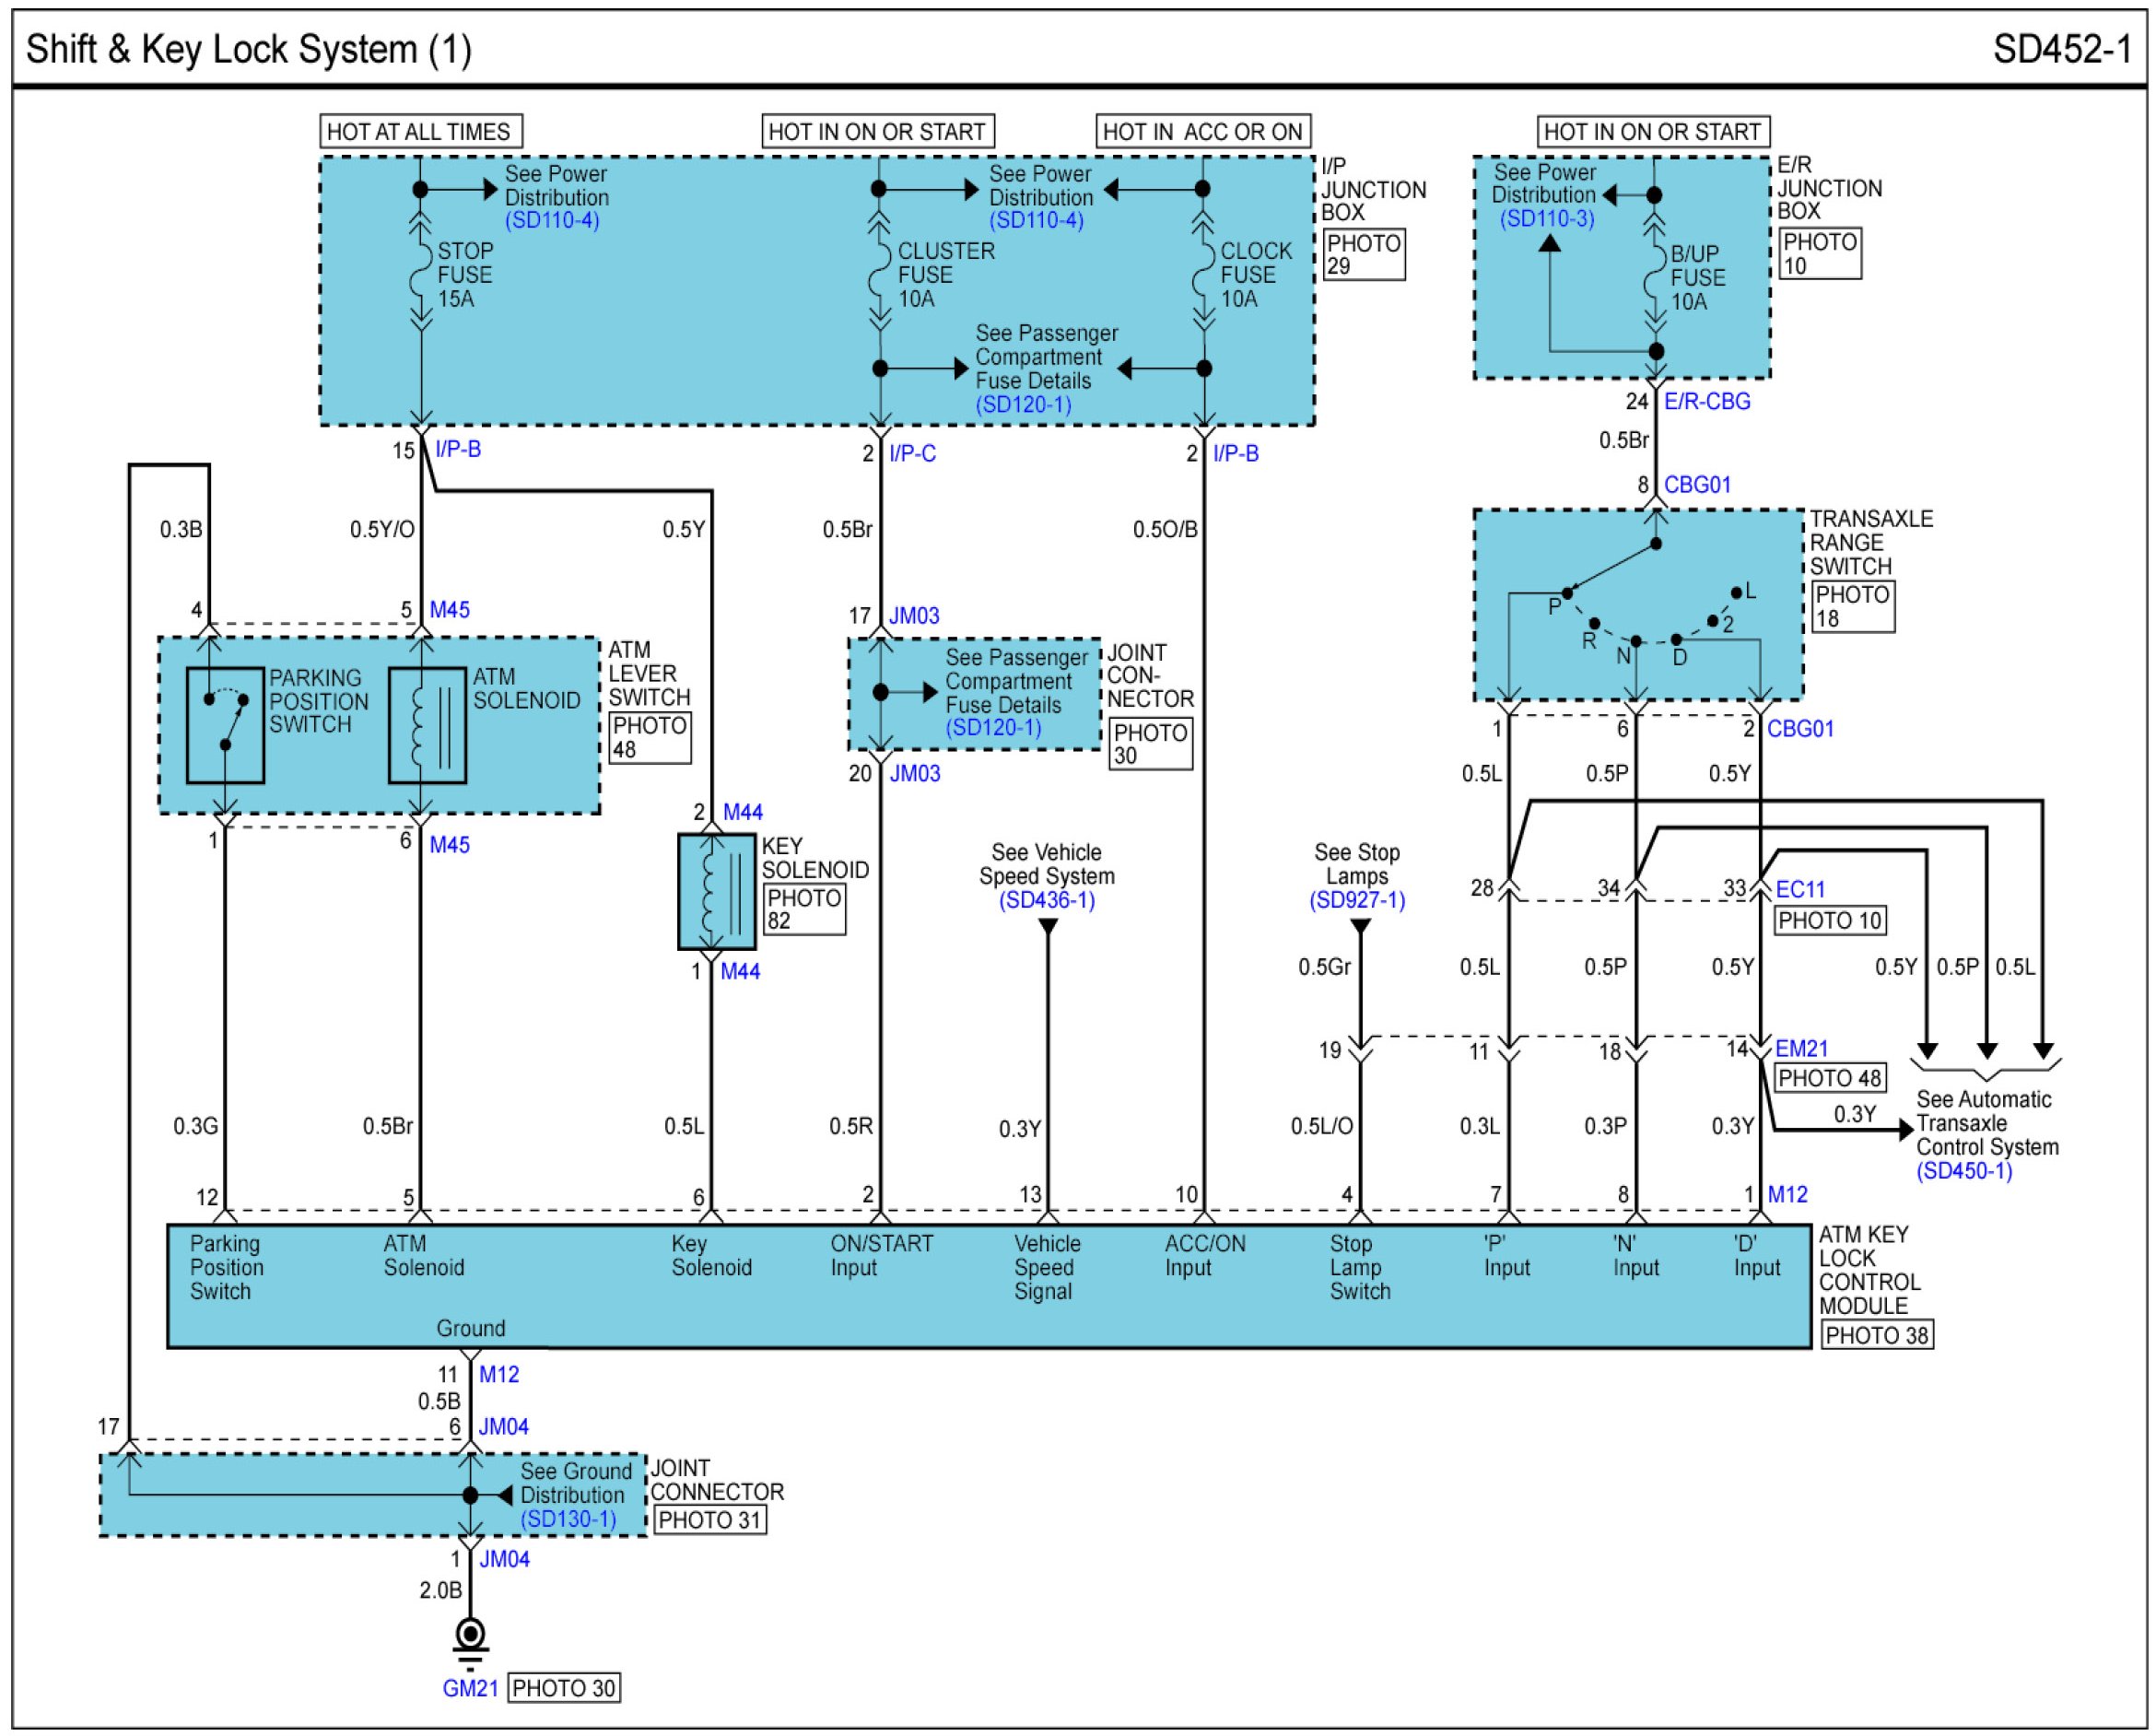Screen dimensions: 2156x1736
Task: Open the SD436-1 vehicle speed system link
Action: [x=1047, y=900]
